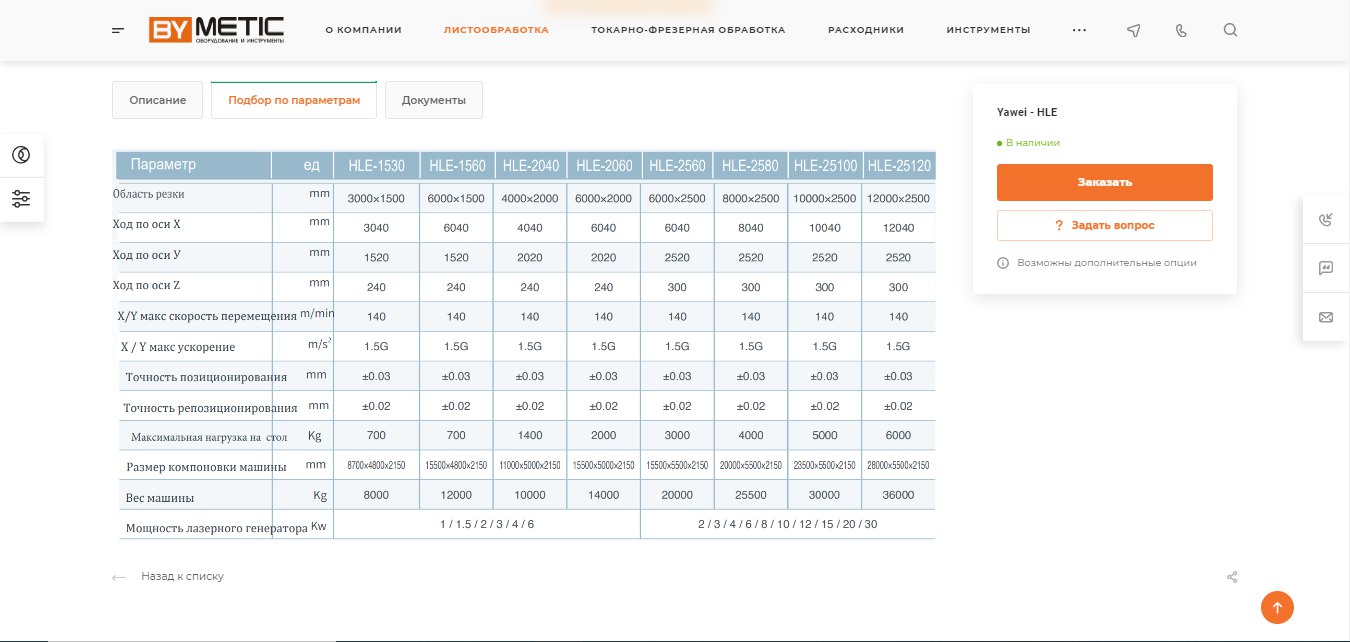Click the HLE-1560 column header
The height and width of the screenshot is (642, 1350).
[457, 166]
